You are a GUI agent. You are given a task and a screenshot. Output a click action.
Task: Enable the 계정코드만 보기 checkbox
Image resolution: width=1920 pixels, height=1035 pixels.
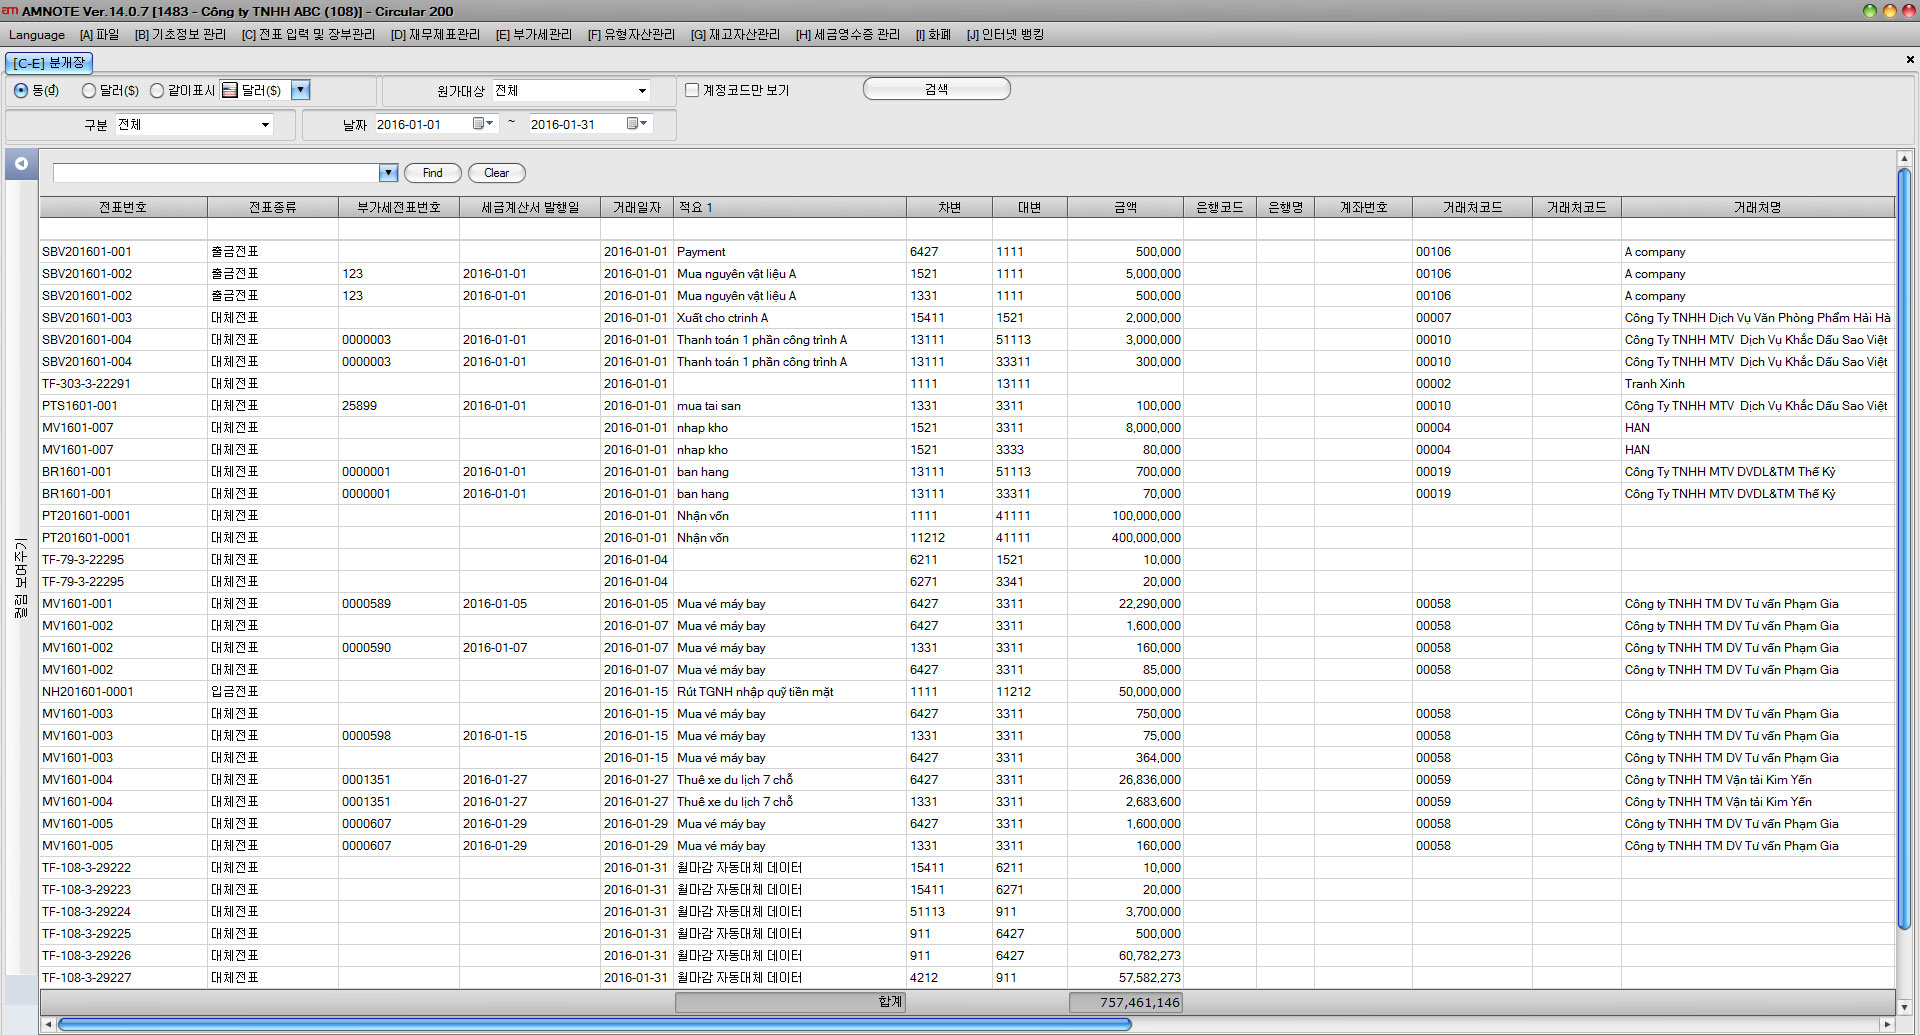pyautogui.click(x=692, y=90)
